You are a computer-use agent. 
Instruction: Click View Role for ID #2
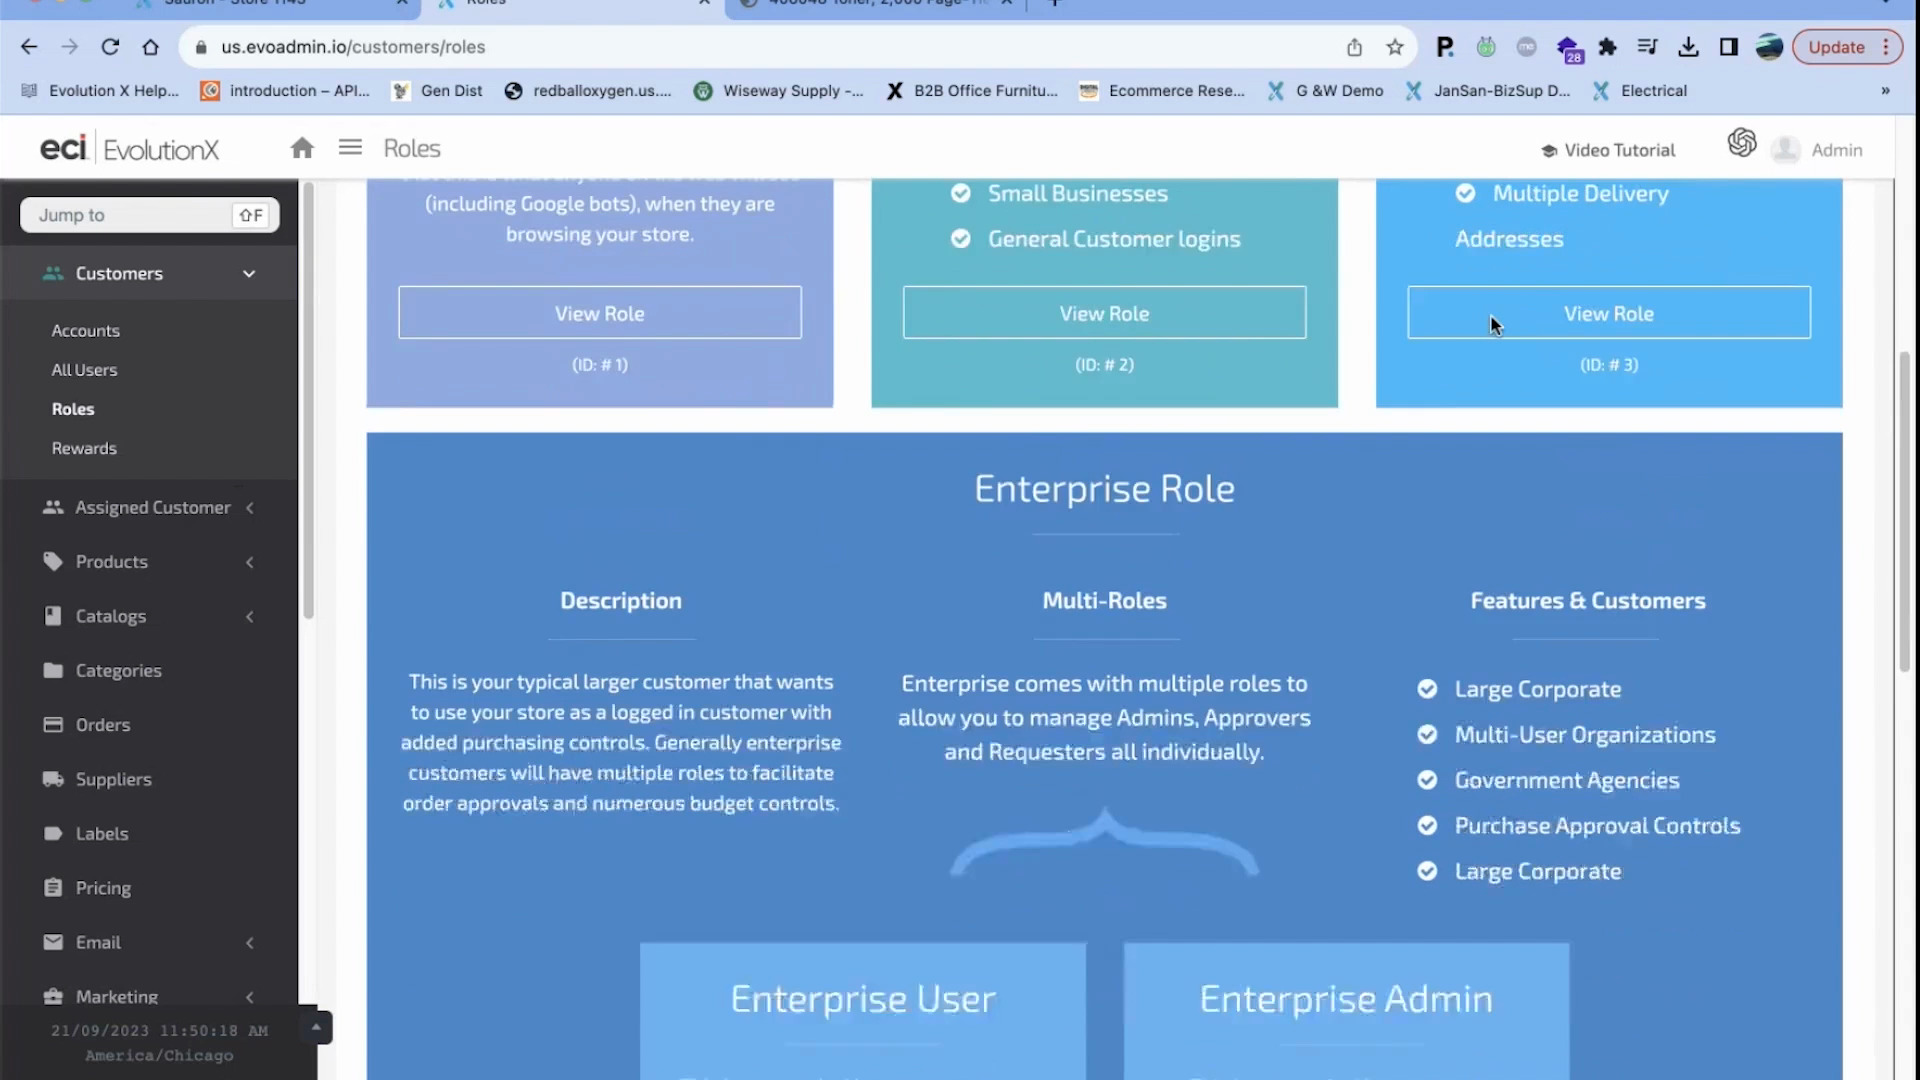1104,313
